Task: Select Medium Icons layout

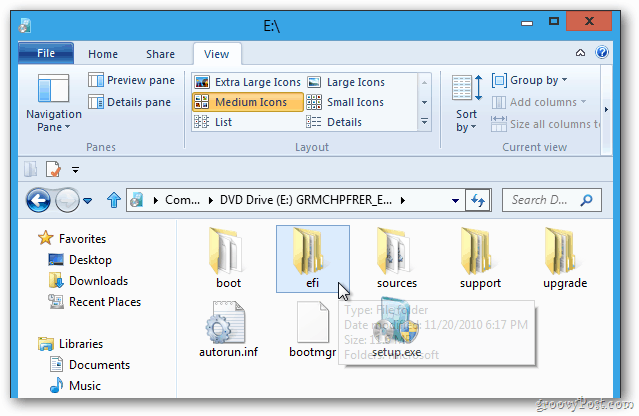Action: click(x=247, y=102)
